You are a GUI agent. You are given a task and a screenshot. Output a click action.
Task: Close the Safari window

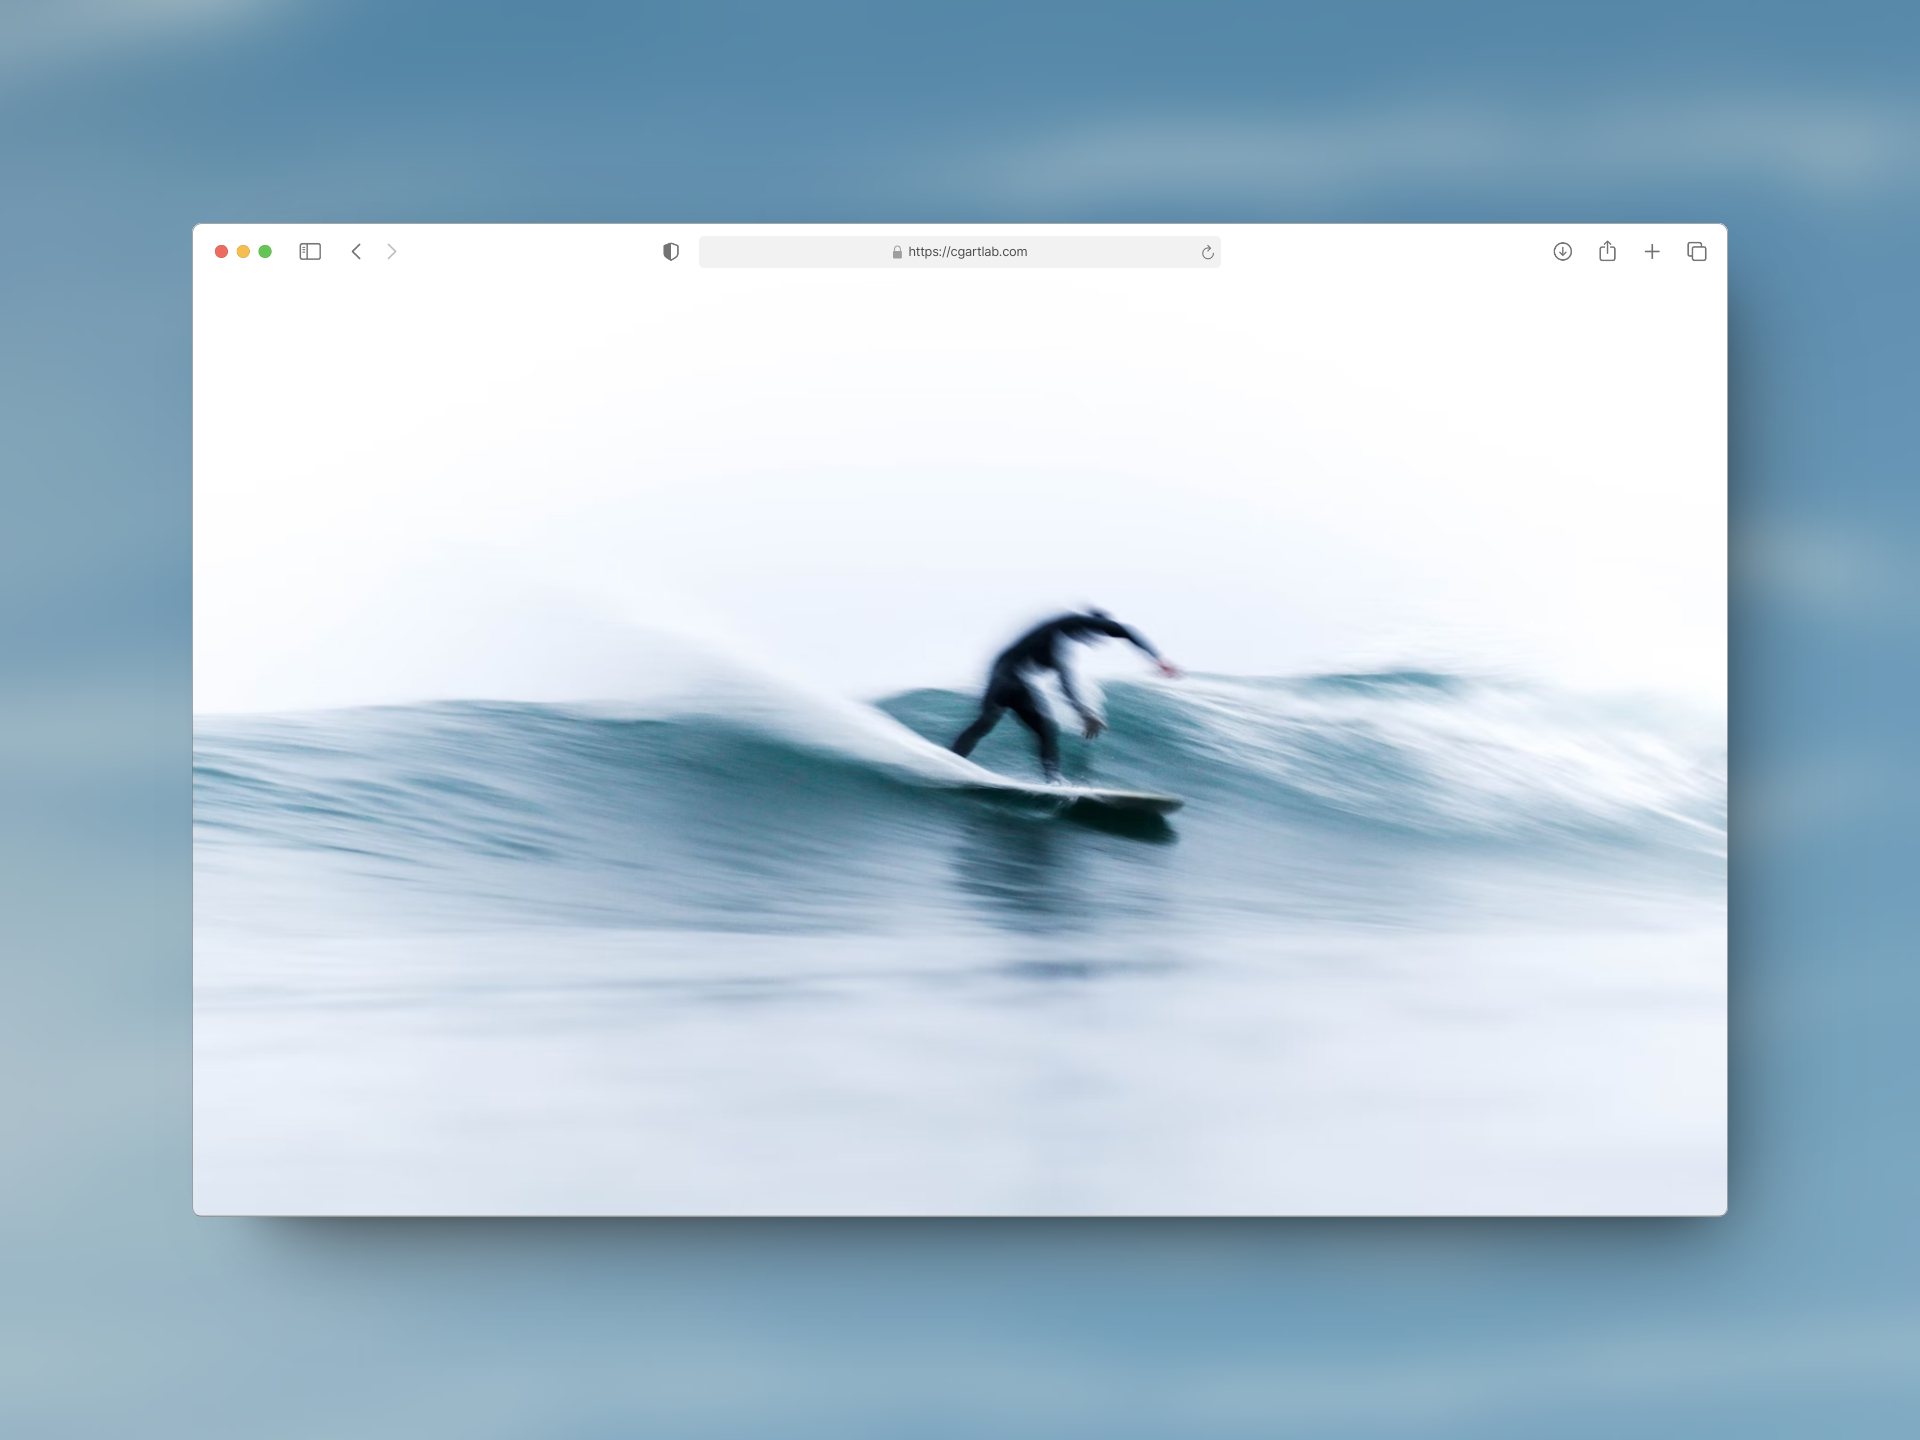(222, 252)
